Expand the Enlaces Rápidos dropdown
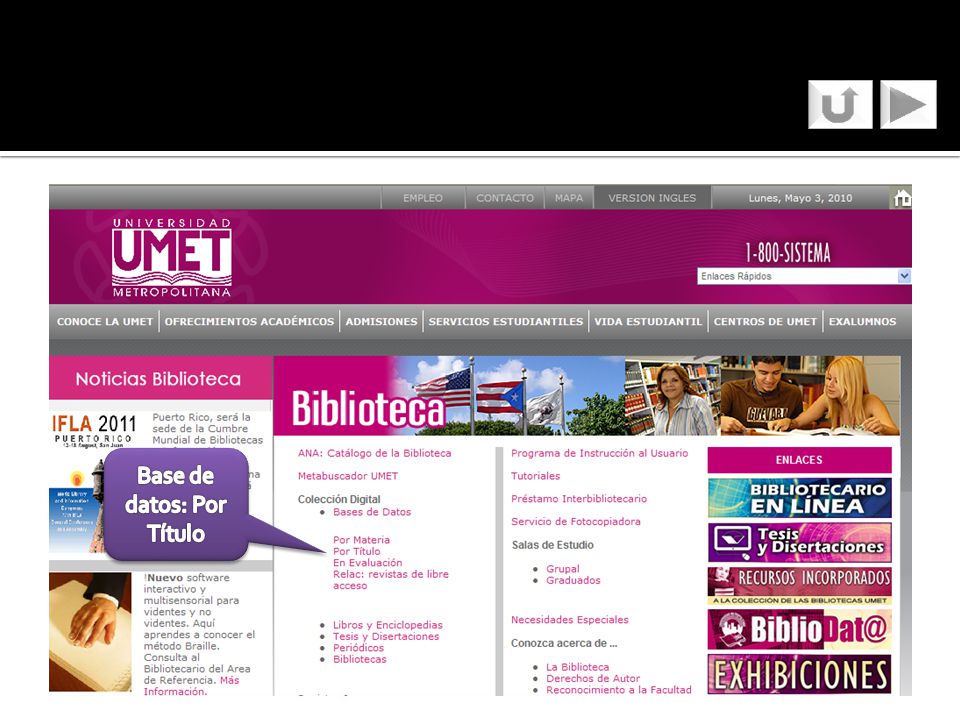Screen dimensions: 960x720 pos(804,276)
